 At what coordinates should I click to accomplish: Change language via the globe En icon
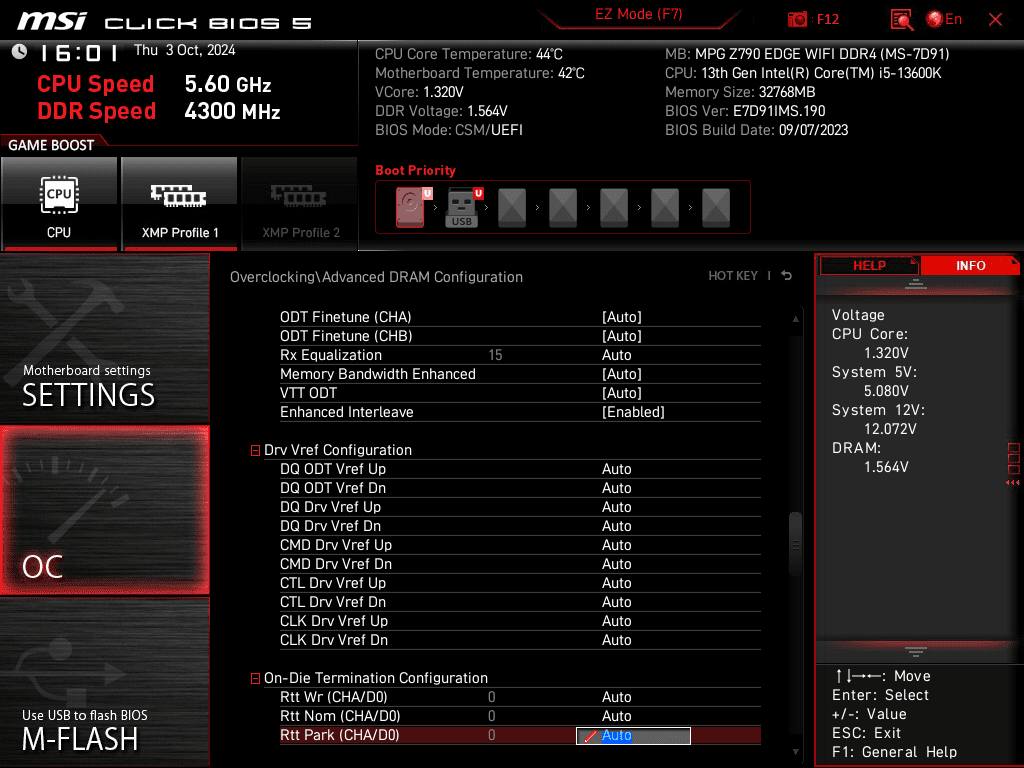pyautogui.click(x=944, y=20)
